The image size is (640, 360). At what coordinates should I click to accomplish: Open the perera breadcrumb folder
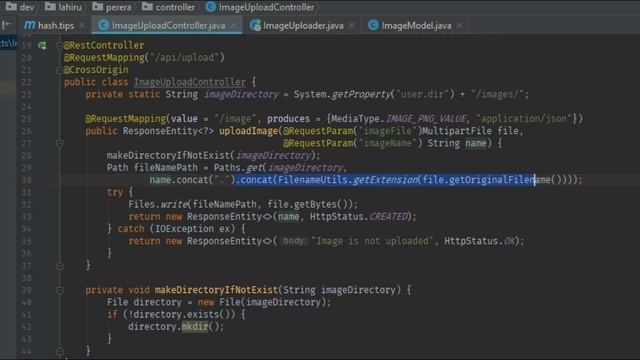coord(112,7)
